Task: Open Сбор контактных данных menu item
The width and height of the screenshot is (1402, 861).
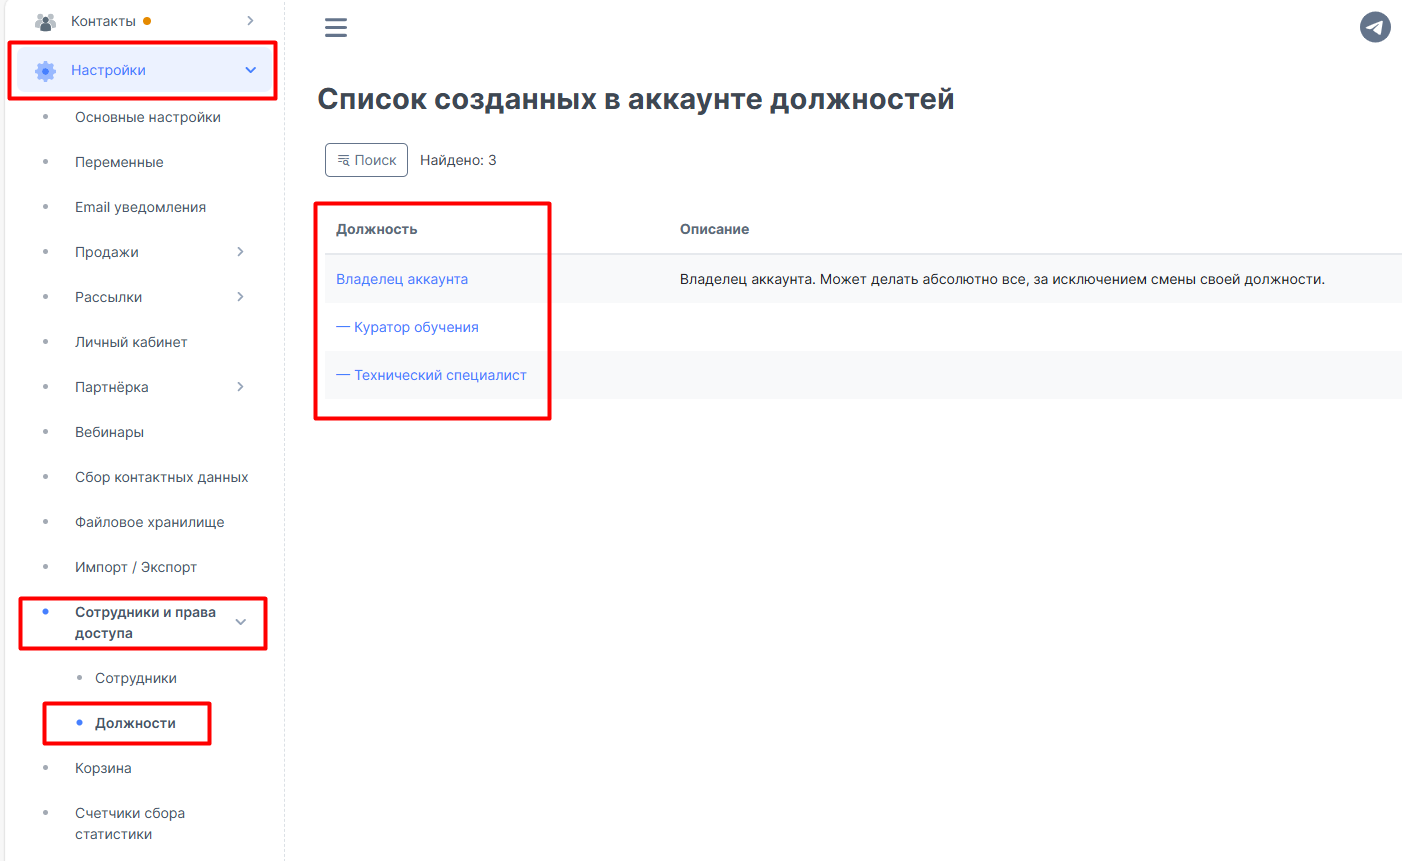Action: (x=161, y=477)
